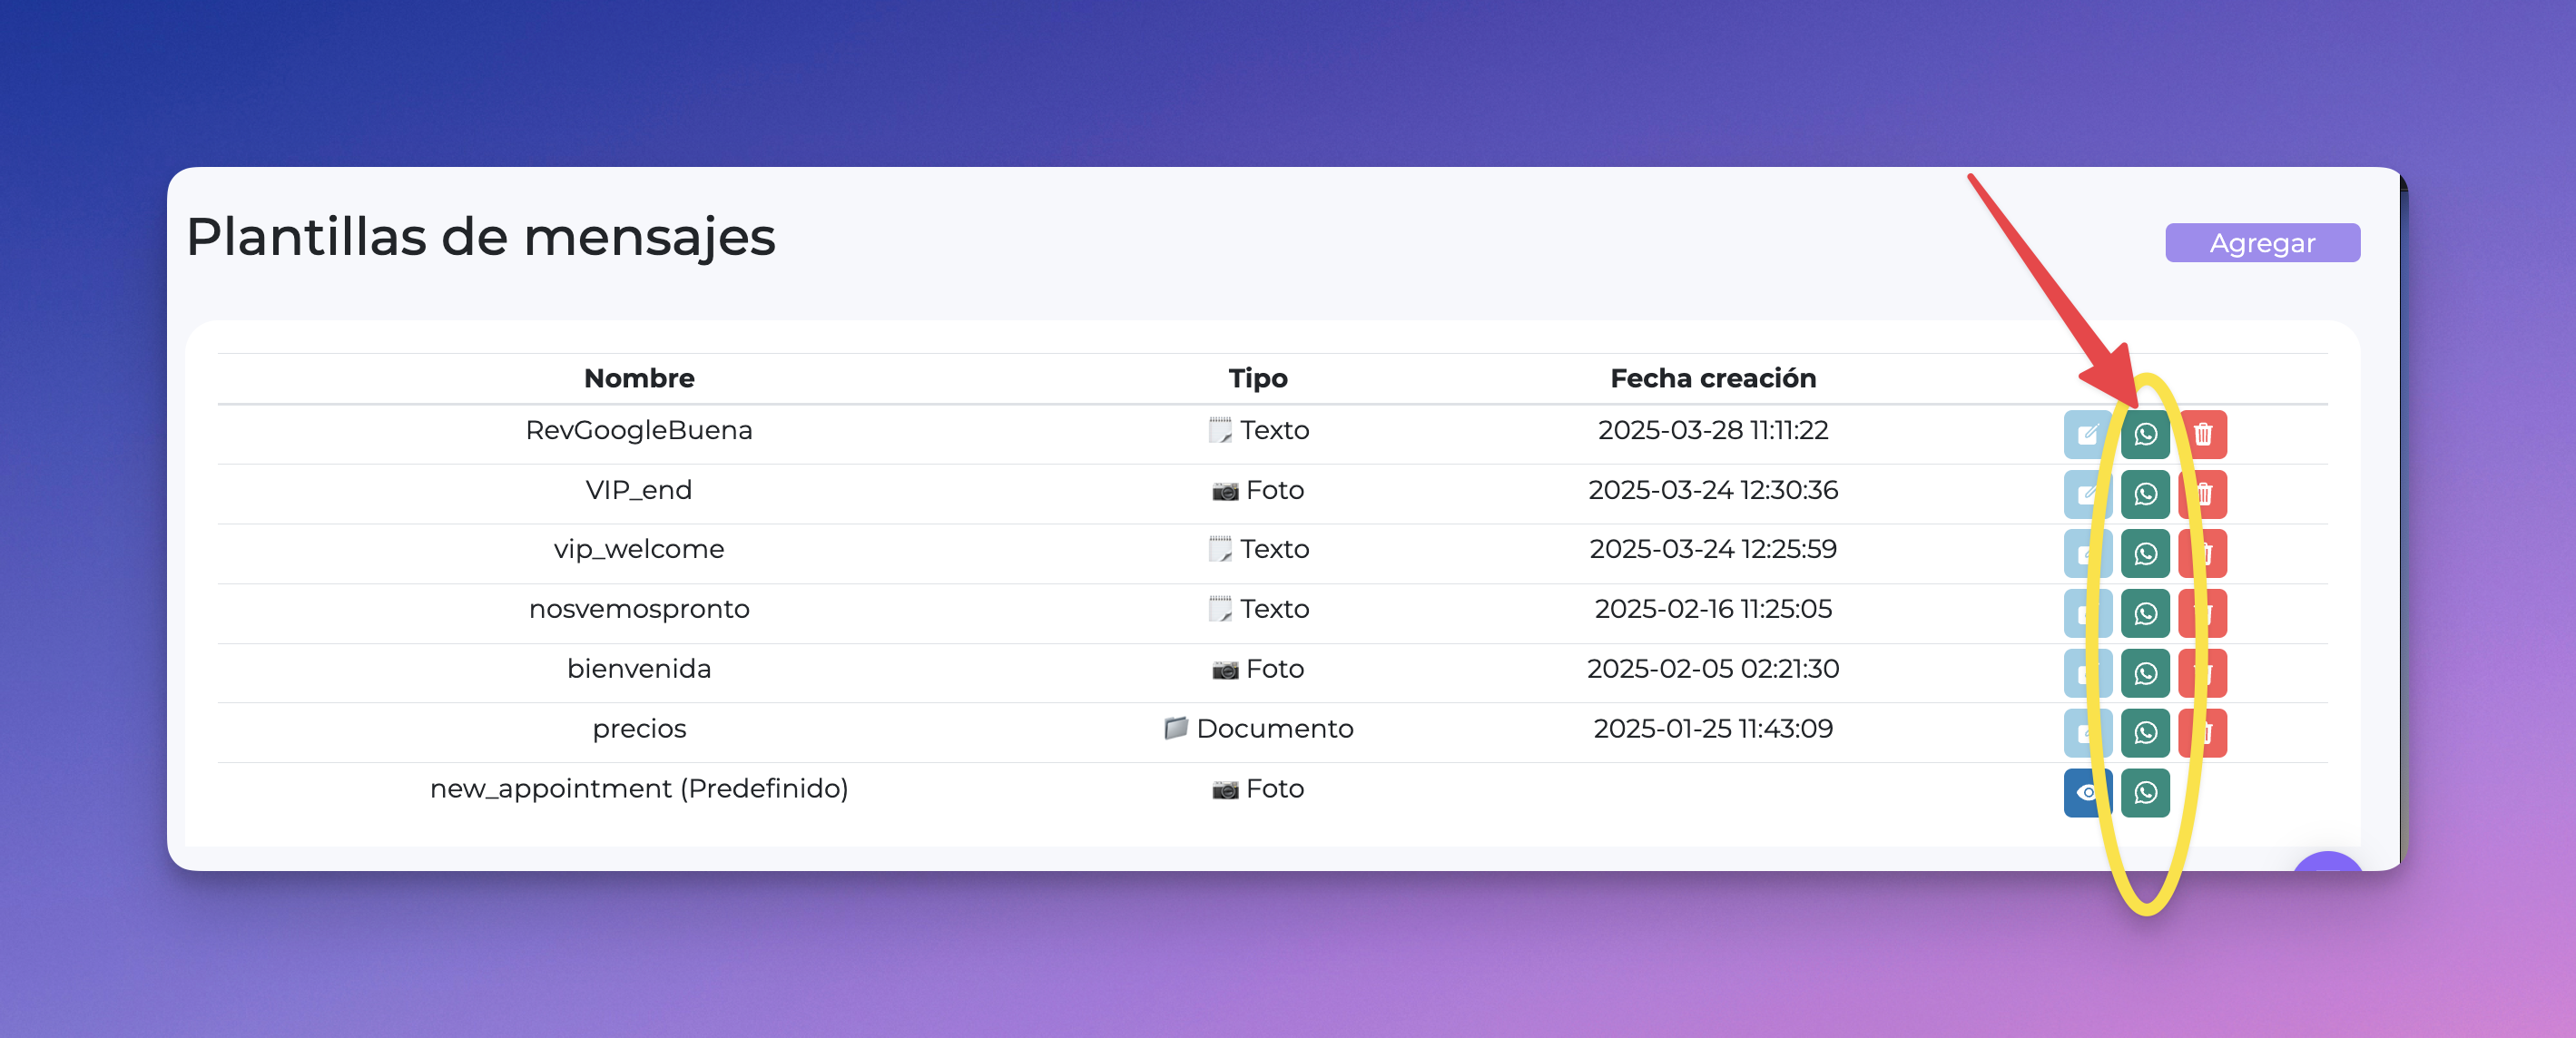Click the Agregar button
Viewport: 2576px width, 1038px height.
tap(2262, 243)
